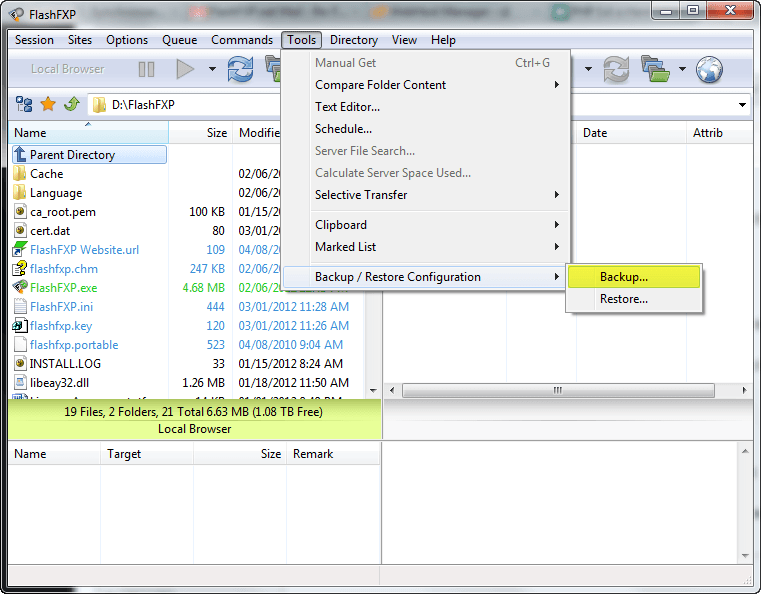Open the Queue menu
This screenshot has width=761, height=594.
pos(179,40)
